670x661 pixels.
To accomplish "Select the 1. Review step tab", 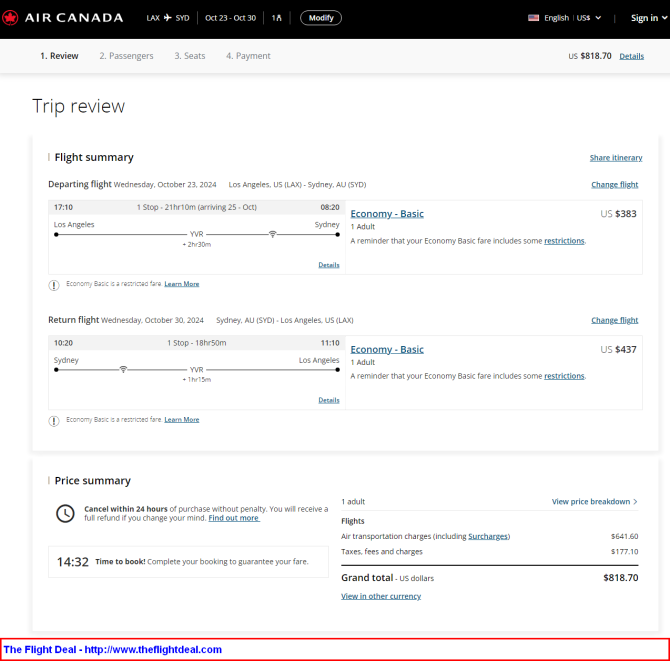I will tap(59, 56).
